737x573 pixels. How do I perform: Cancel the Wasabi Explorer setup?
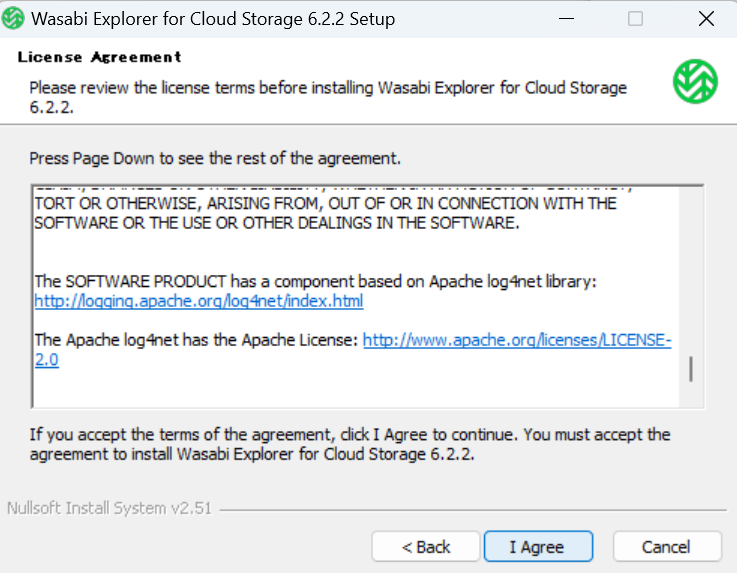point(667,546)
